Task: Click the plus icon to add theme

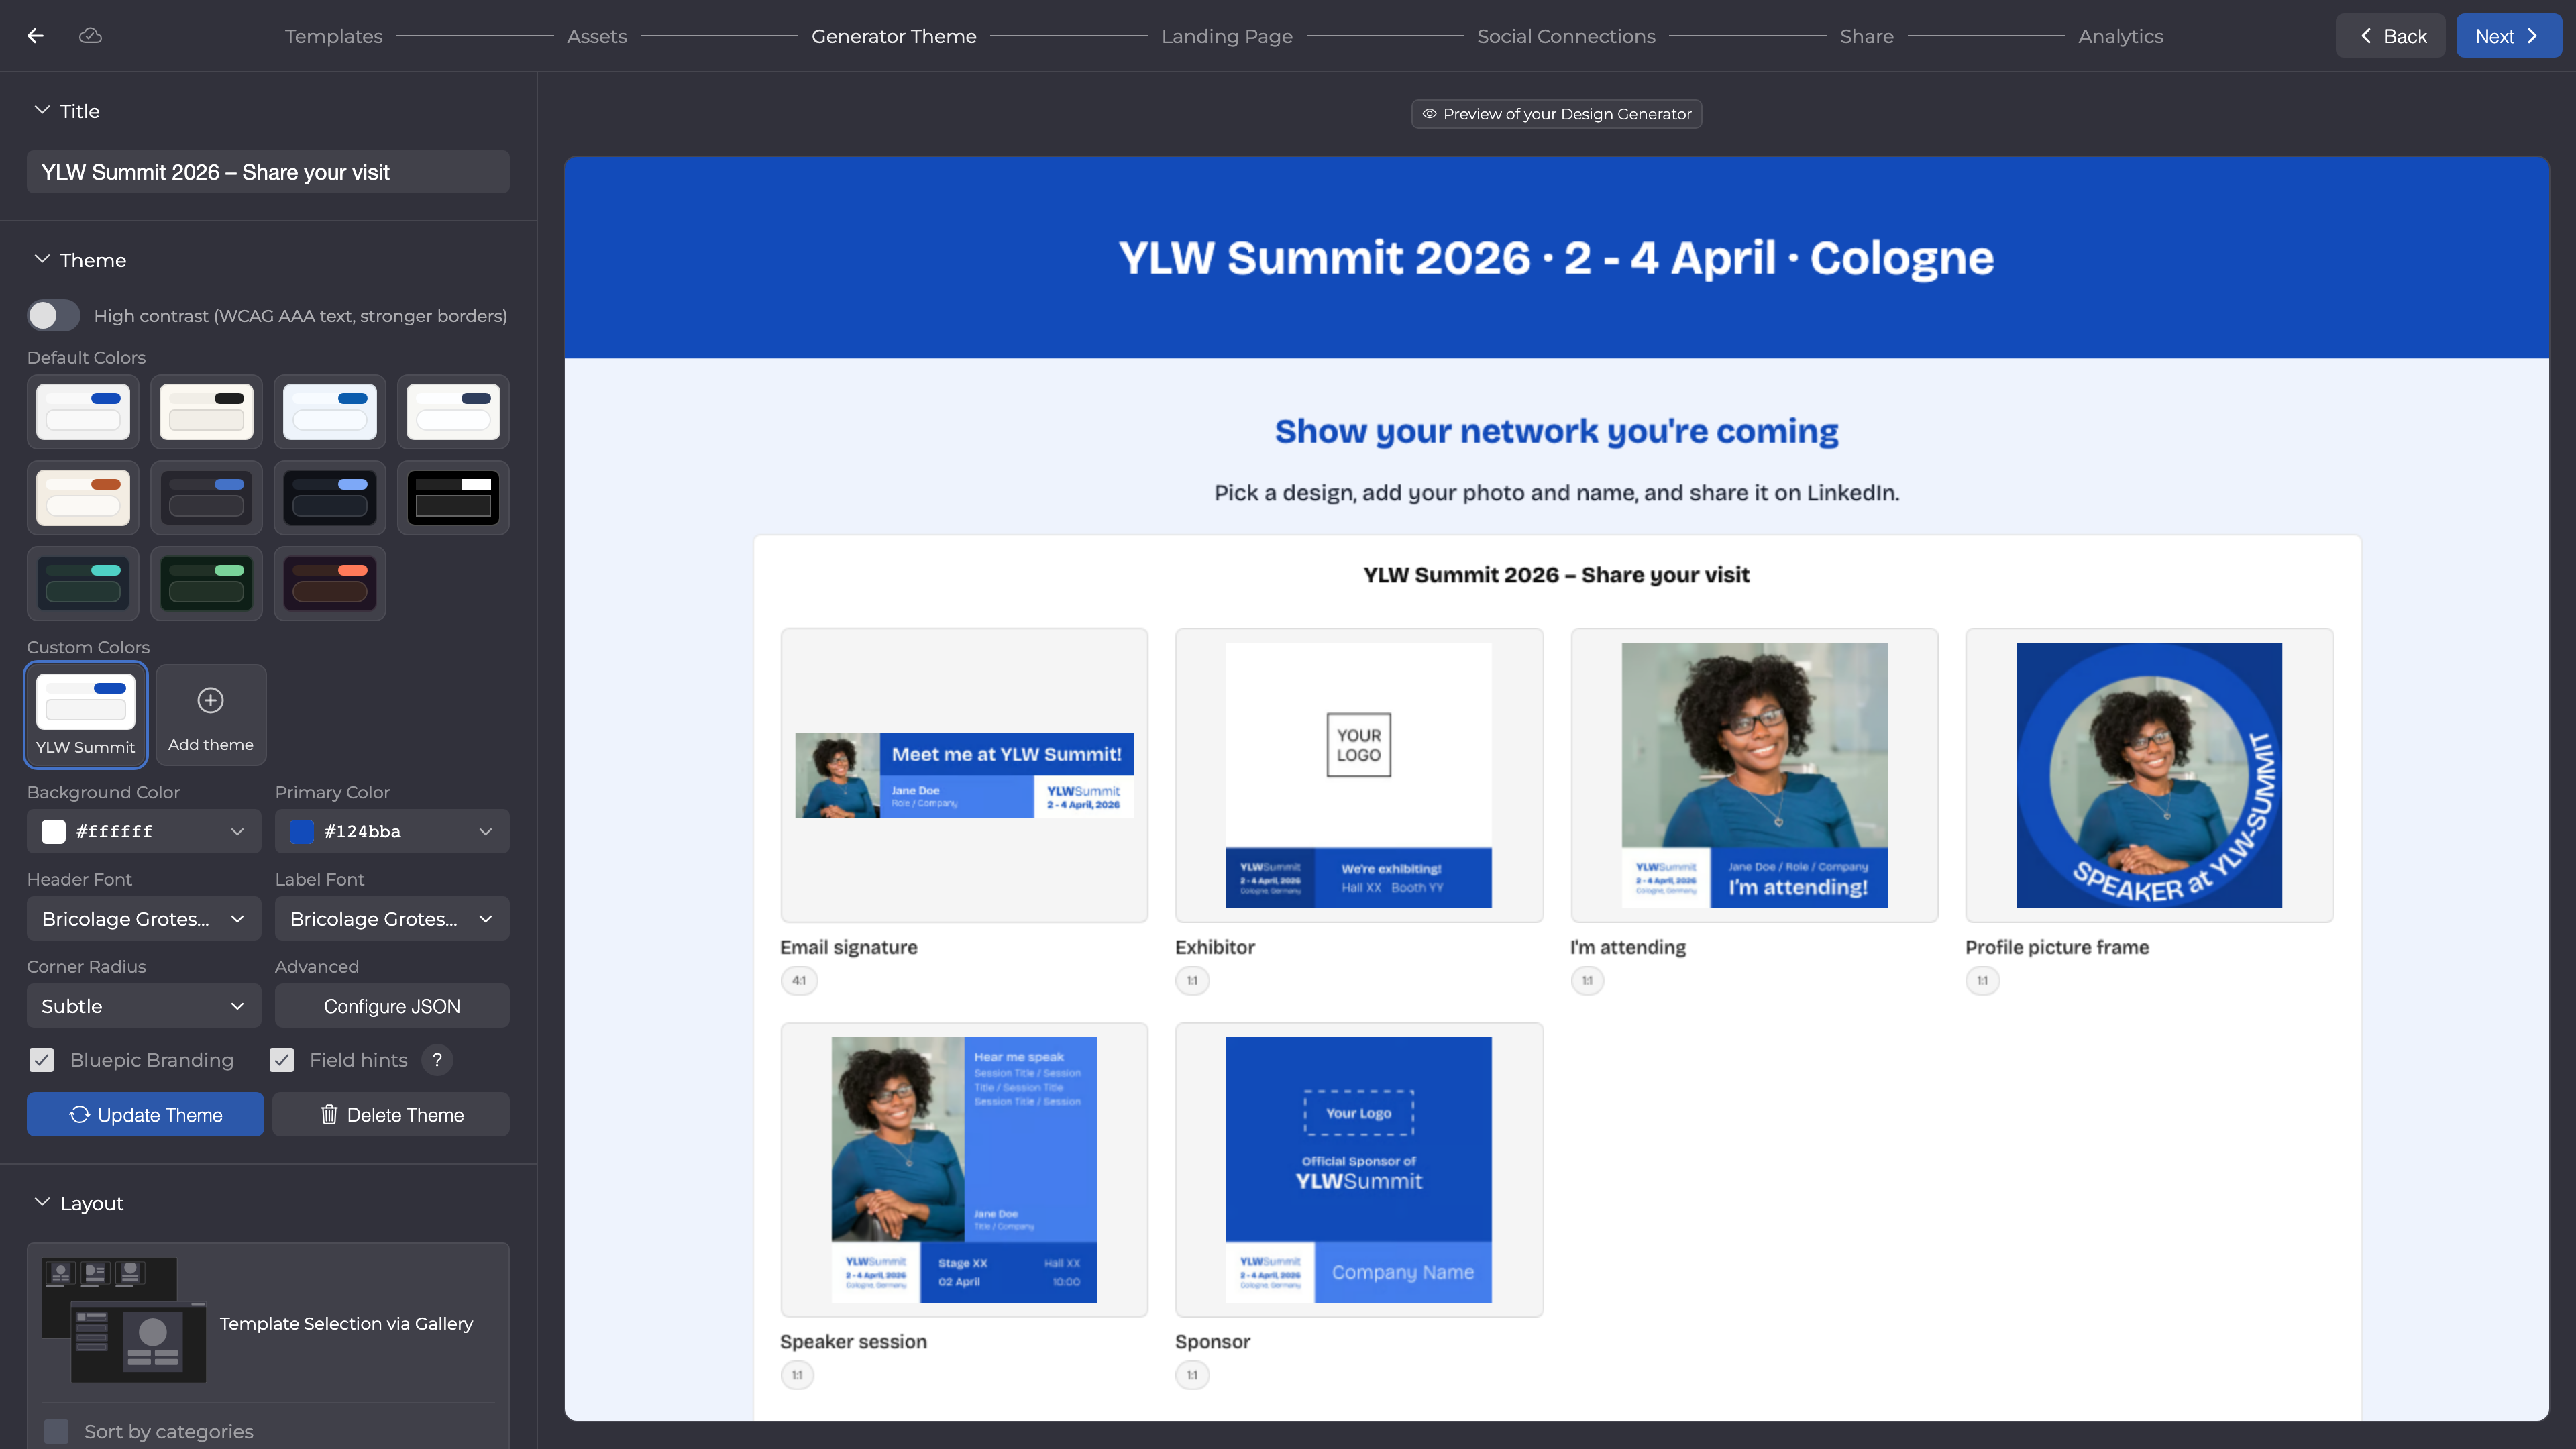Action: point(210,700)
